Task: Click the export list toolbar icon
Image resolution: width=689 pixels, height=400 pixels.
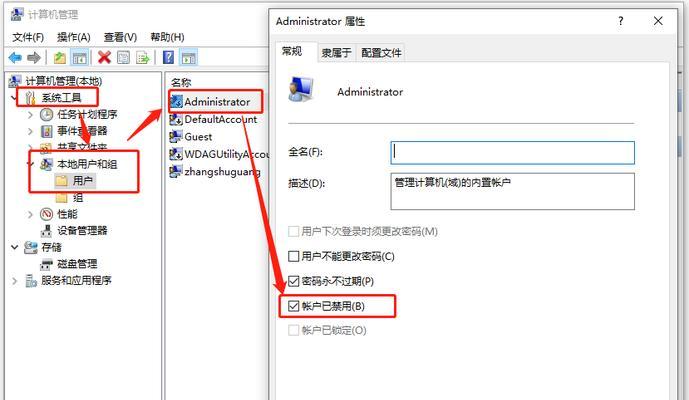Action: click(143, 58)
